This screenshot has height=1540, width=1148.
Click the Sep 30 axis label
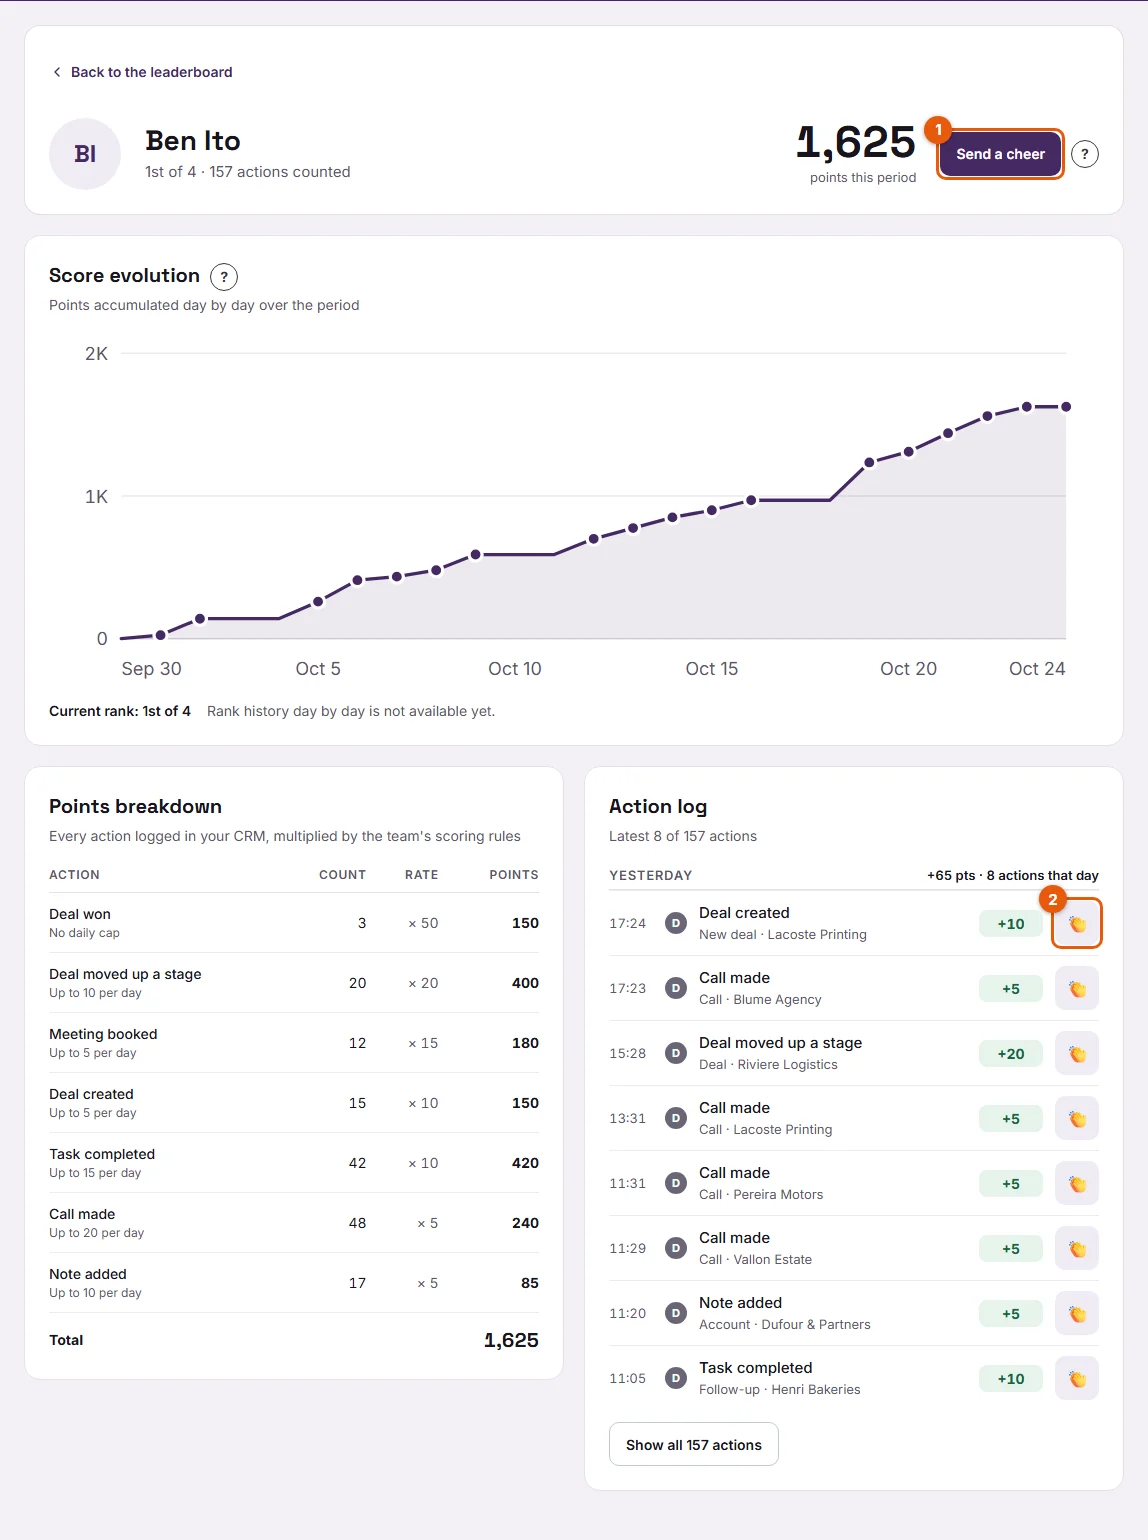click(x=151, y=669)
